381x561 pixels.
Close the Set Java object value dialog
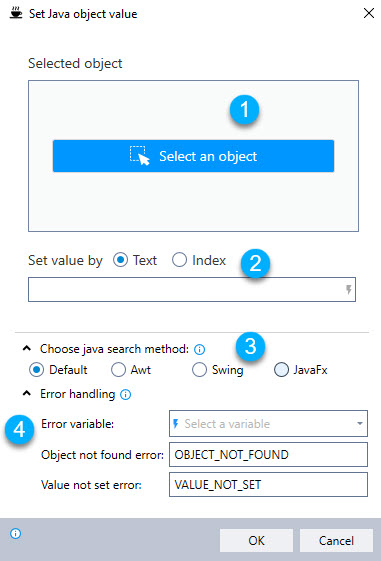click(369, 13)
